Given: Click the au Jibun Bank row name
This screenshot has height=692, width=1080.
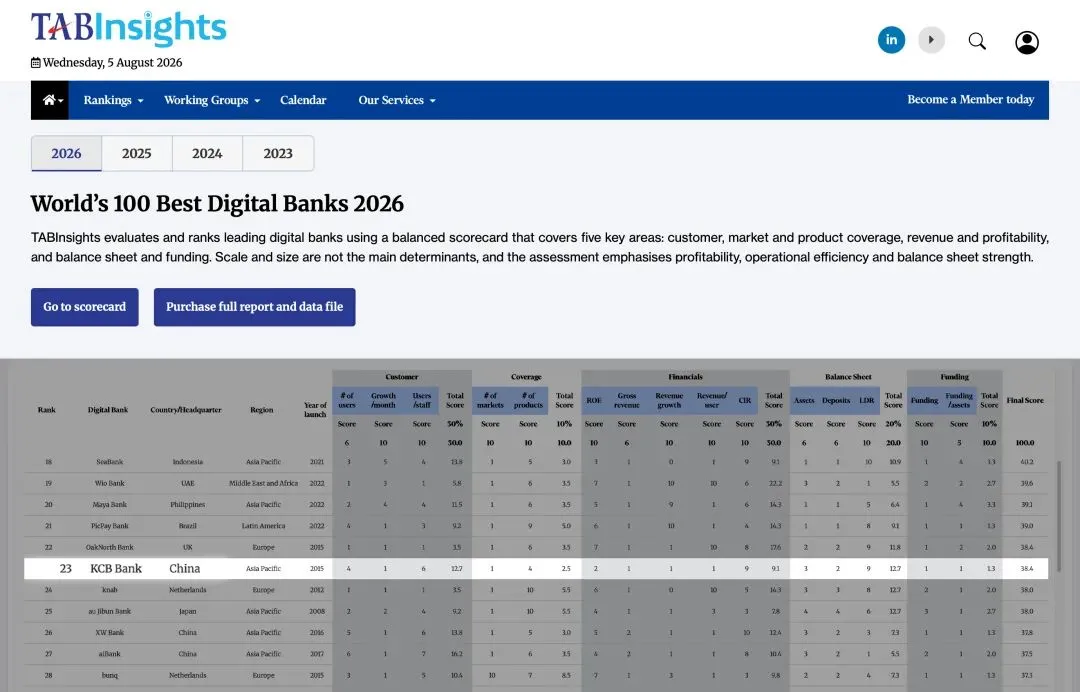Looking at the screenshot, I should click(110, 611).
